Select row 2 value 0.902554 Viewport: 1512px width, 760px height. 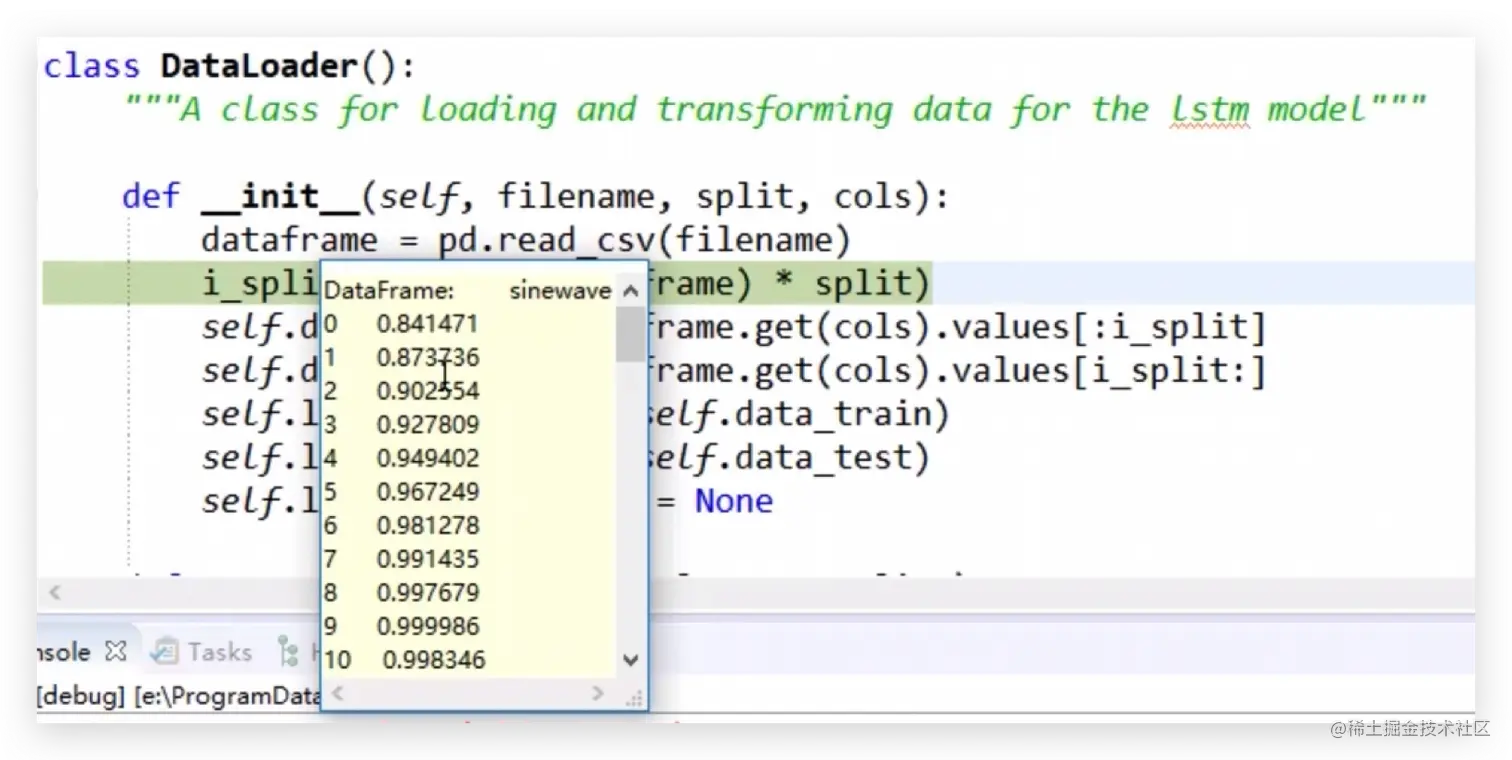[427, 391]
